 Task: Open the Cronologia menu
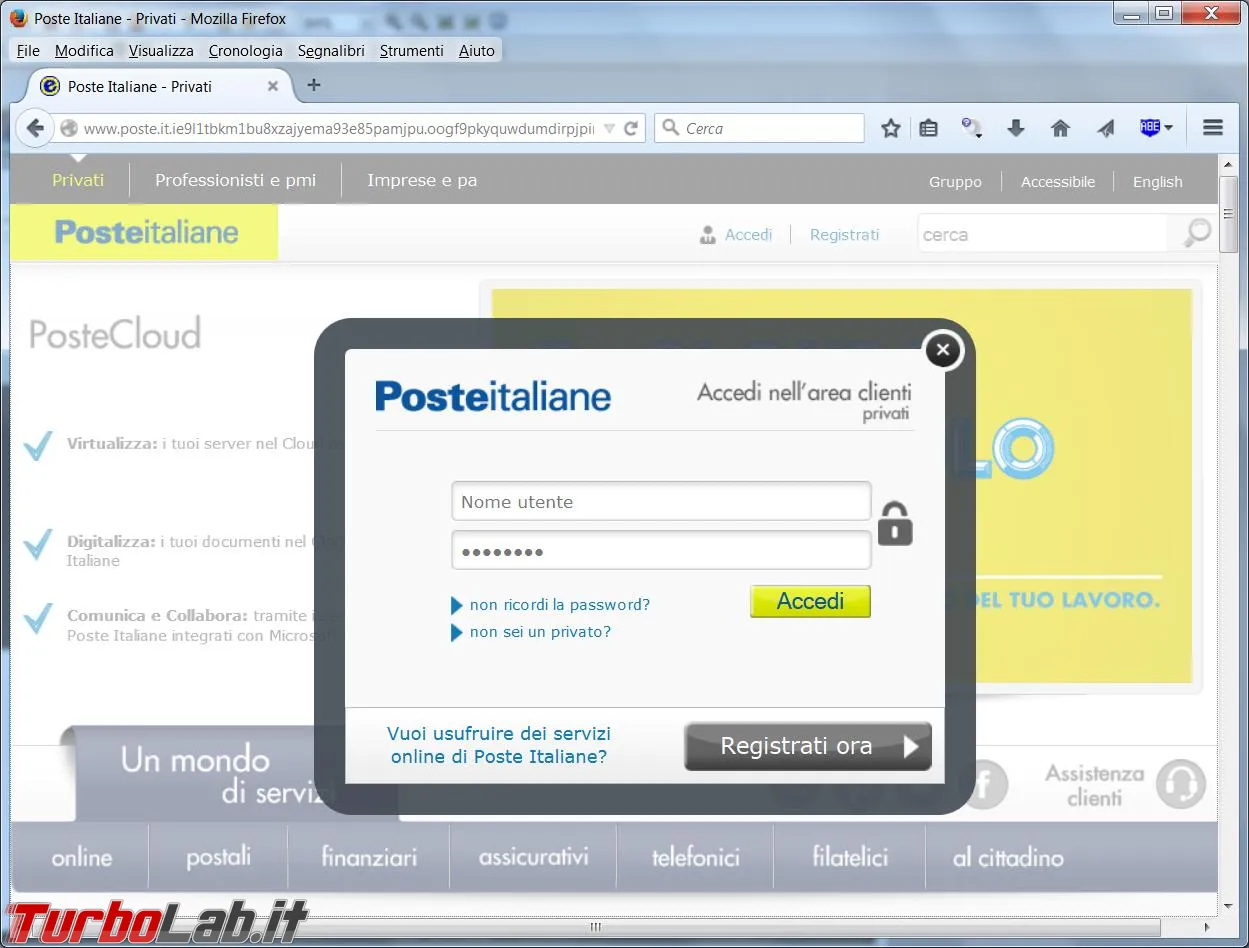tap(246, 50)
